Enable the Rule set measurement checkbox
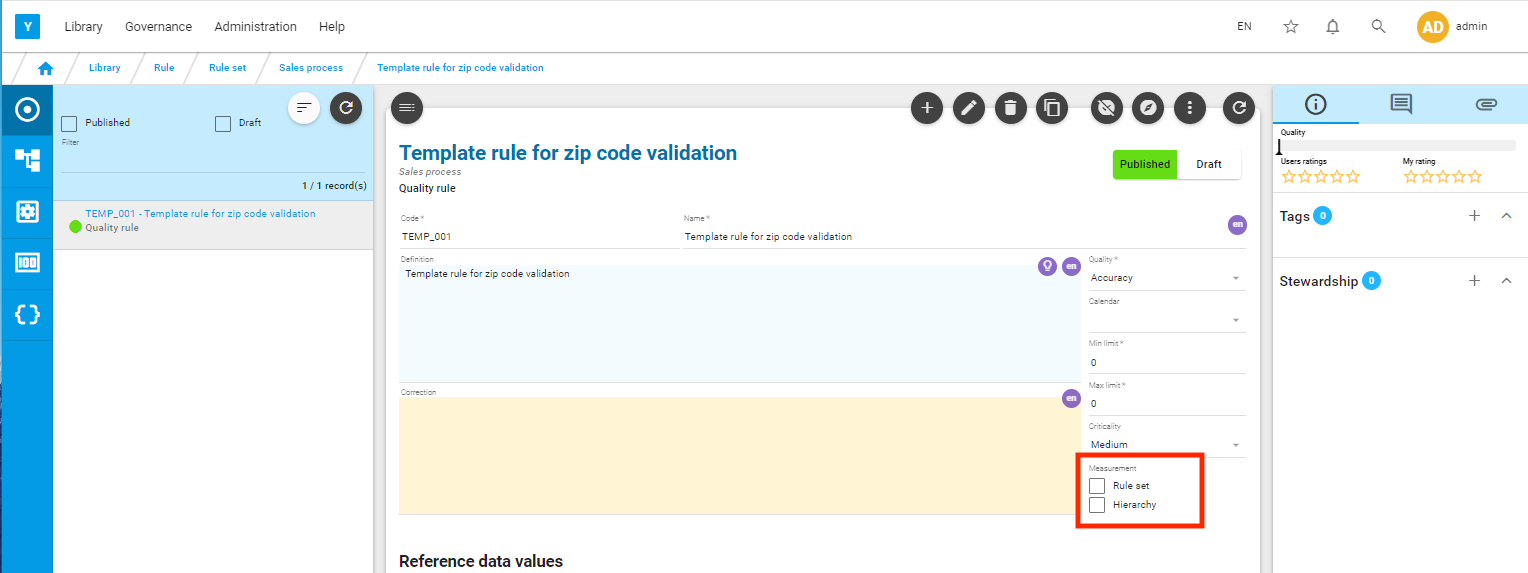This screenshot has width=1528, height=573. click(x=1097, y=486)
